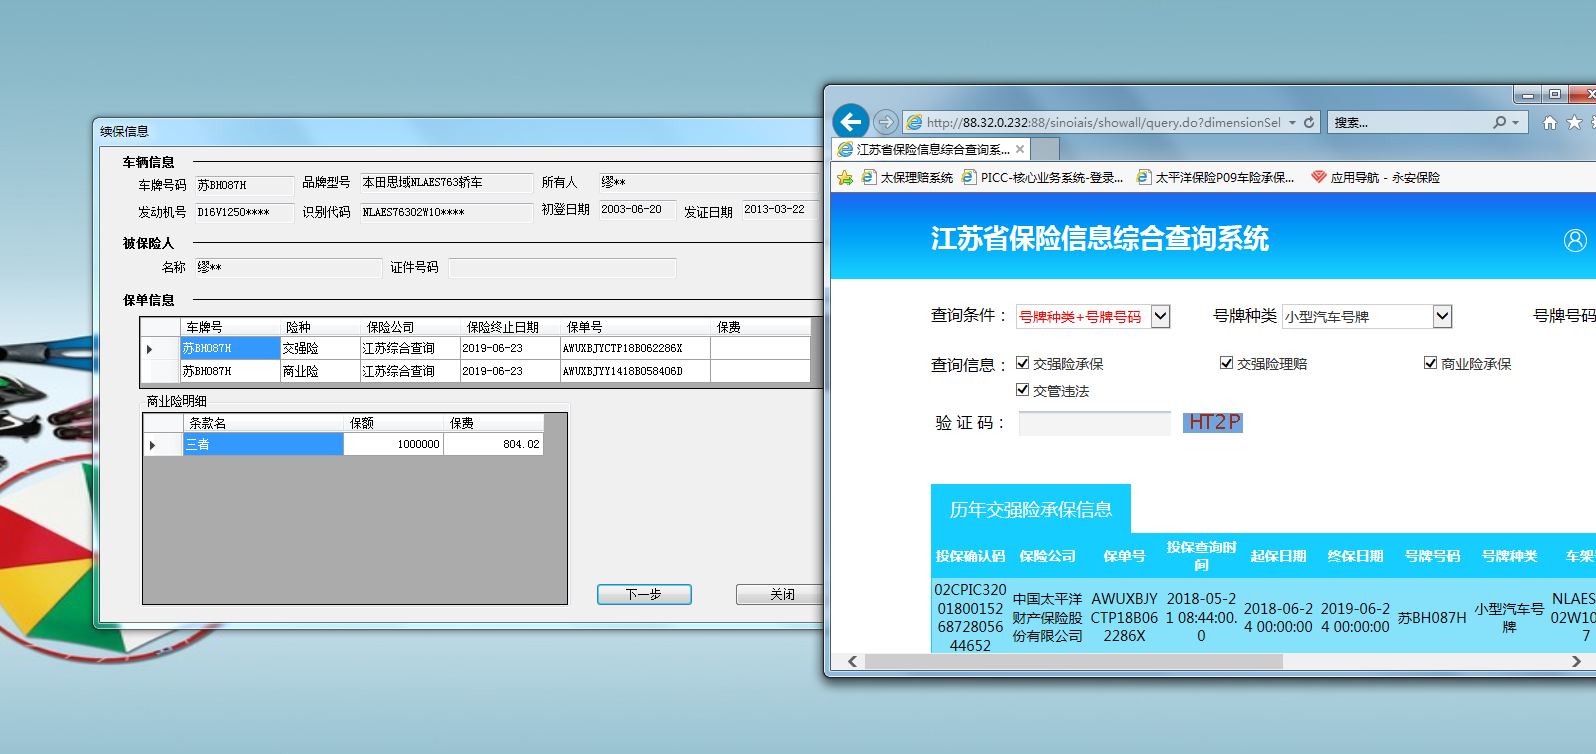Open Favorites with the star icon
This screenshot has height=754, width=1596.
[x=1574, y=122]
